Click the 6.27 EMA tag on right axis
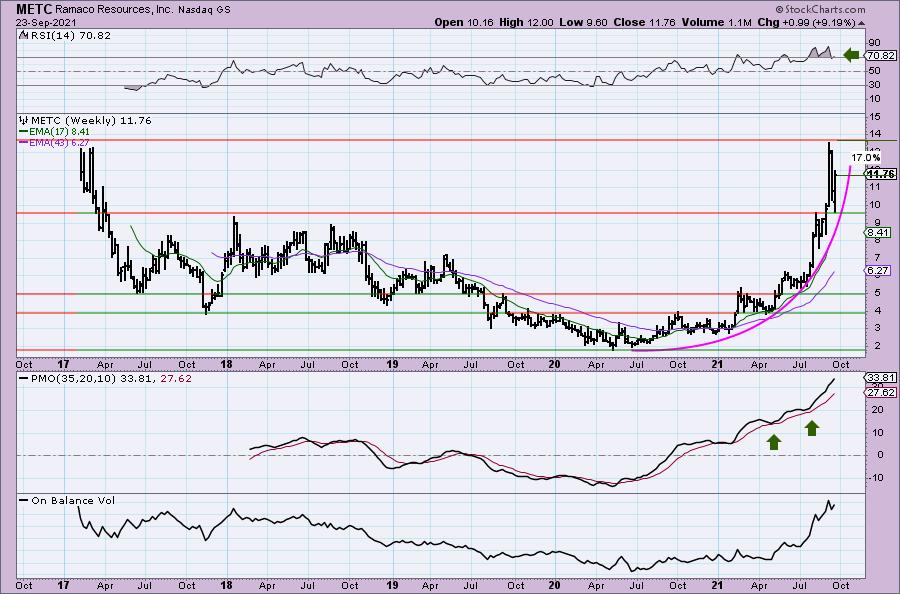This screenshot has height=594, width=900. pyautogui.click(x=878, y=270)
